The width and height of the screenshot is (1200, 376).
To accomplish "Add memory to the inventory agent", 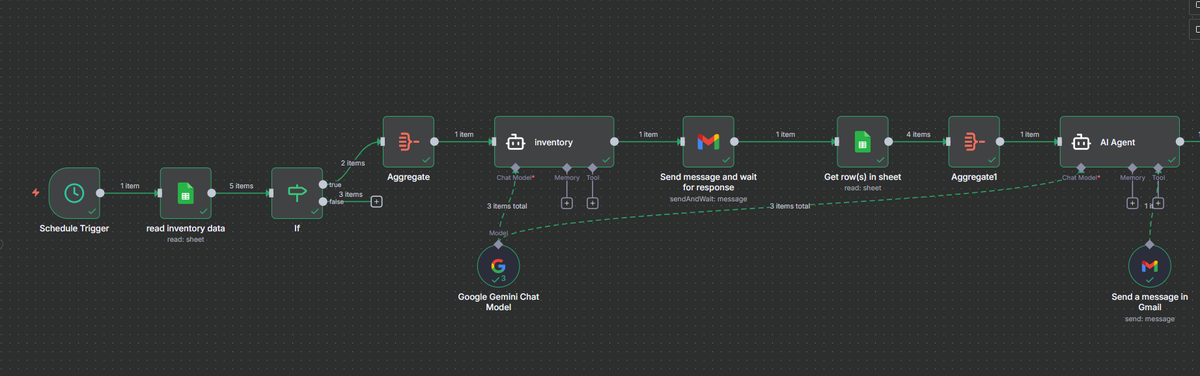I will (567, 203).
